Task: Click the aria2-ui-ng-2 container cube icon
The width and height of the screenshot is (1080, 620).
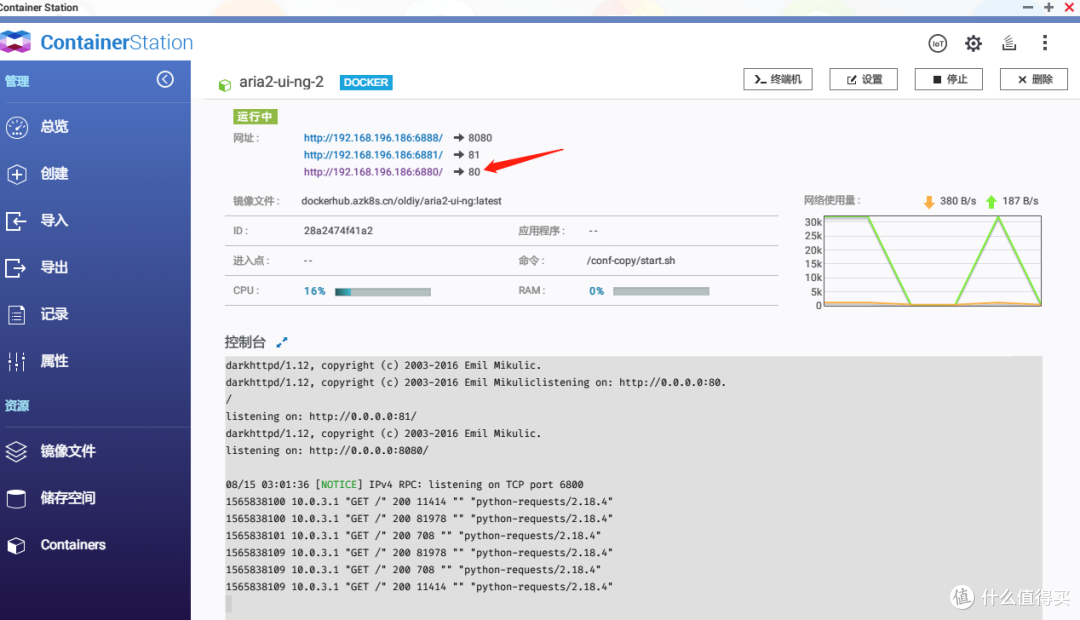Action: click(x=225, y=84)
